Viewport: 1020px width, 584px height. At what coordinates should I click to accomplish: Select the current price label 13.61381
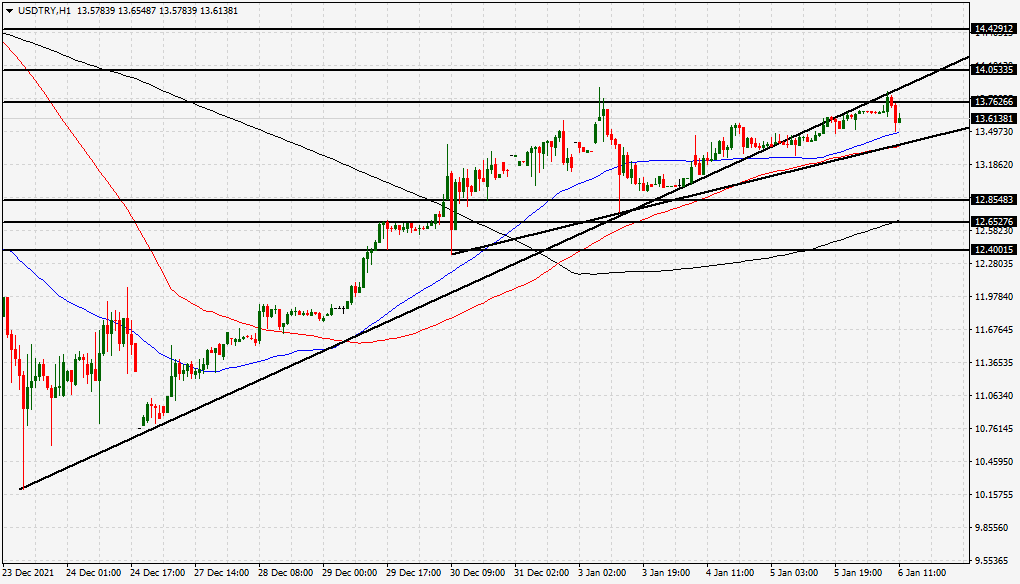pyautogui.click(x=993, y=118)
